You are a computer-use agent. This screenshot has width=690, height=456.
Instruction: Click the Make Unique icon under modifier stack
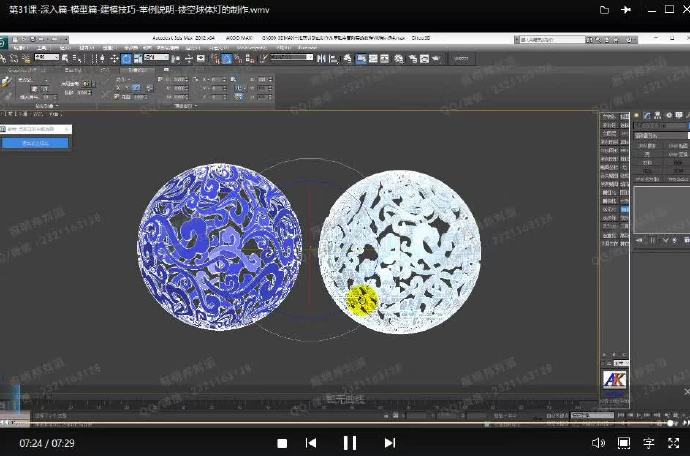coord(666,240)
